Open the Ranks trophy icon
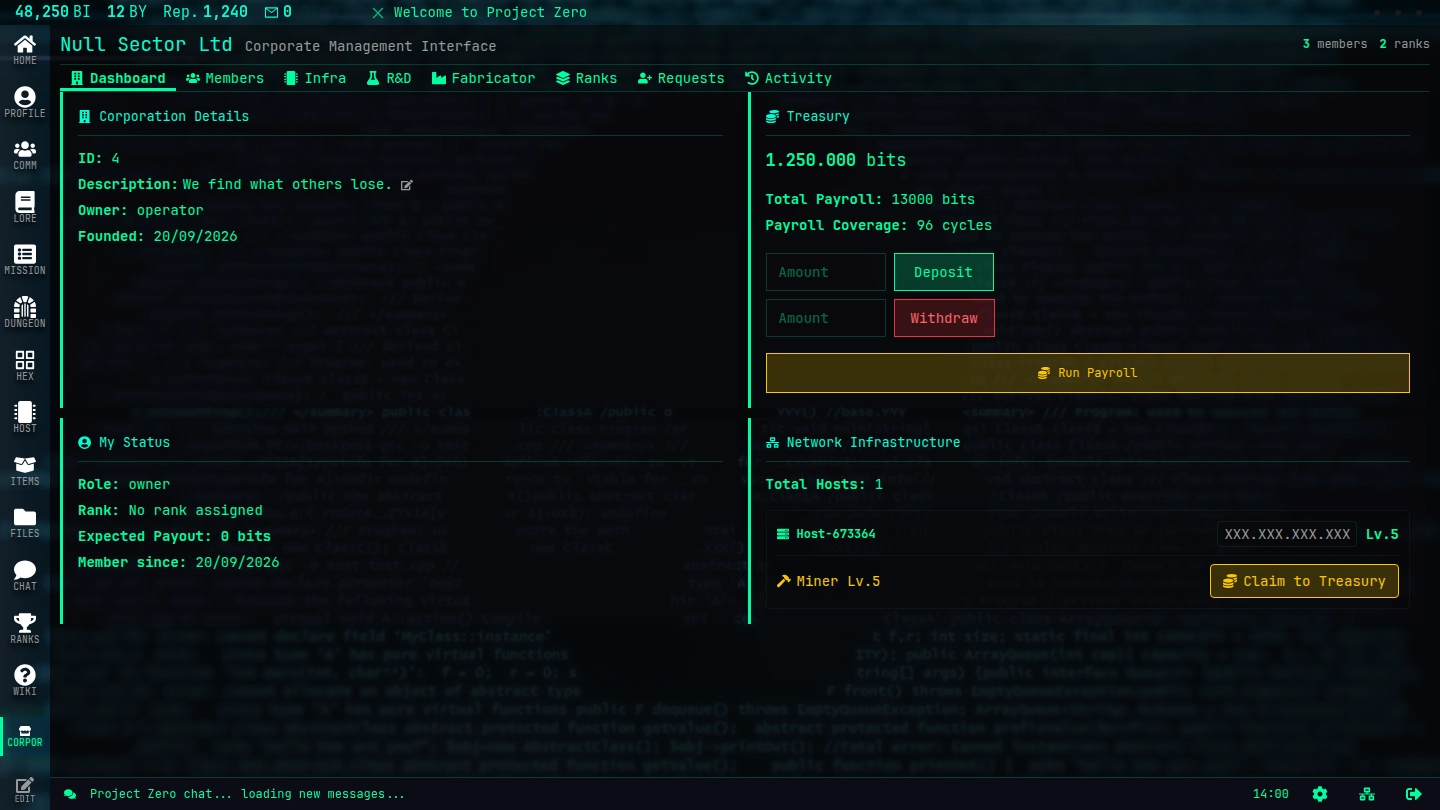1440x810 pixels. pos(25,628)
